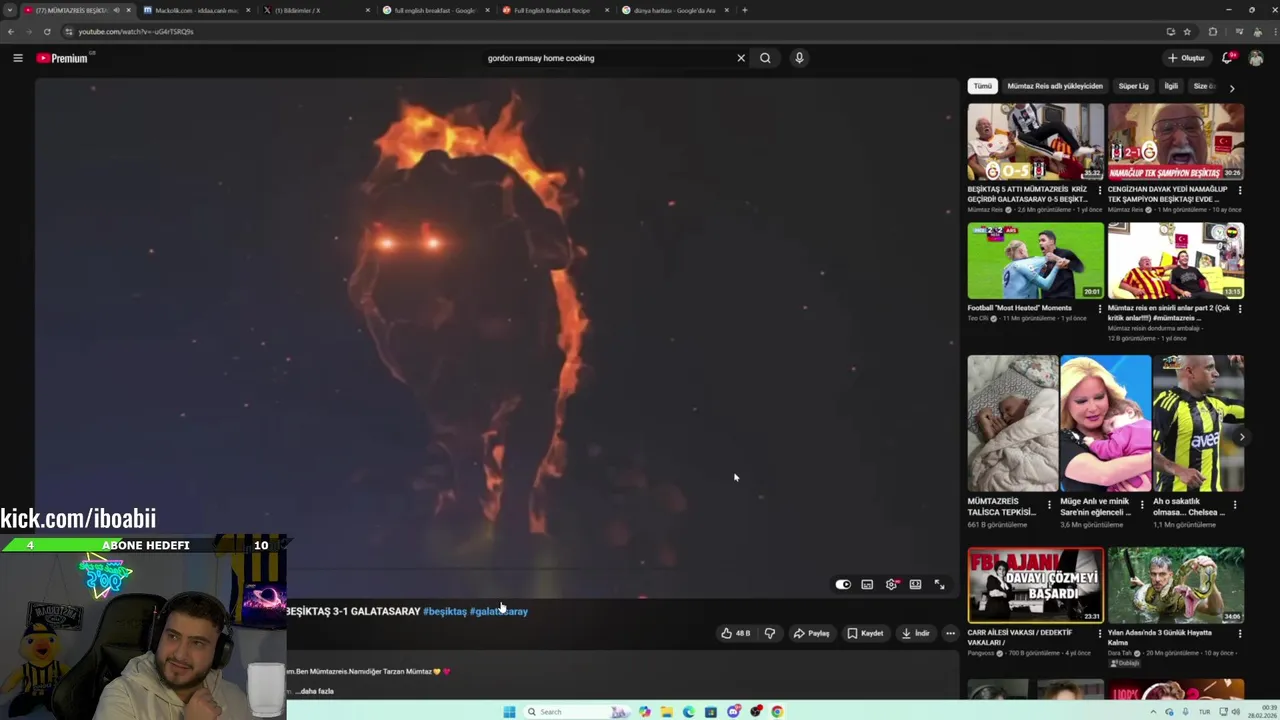
Task: Start voice search with the microphone
Action: (x=799, y=58)
